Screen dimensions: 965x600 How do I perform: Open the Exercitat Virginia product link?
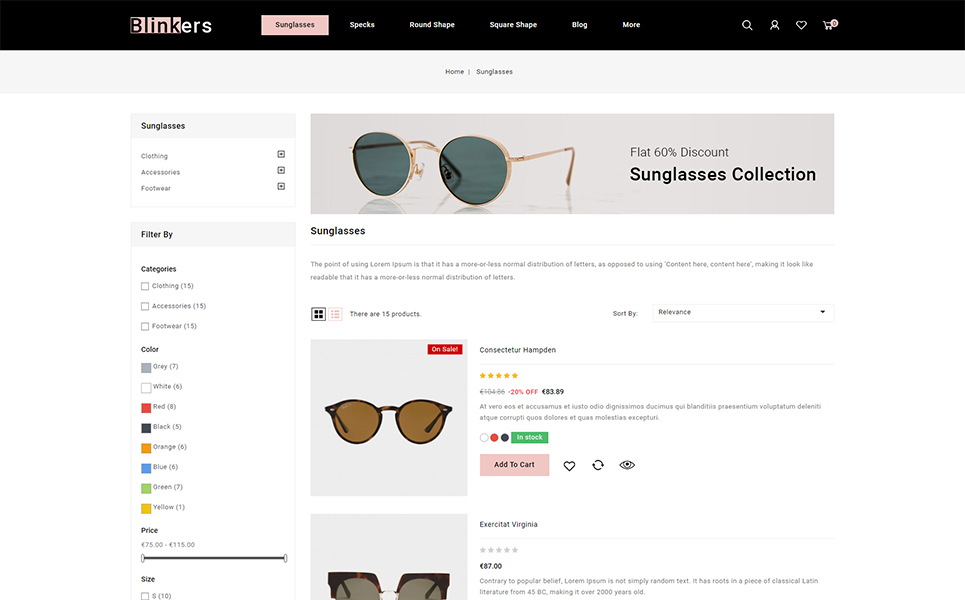coord(509,524)
